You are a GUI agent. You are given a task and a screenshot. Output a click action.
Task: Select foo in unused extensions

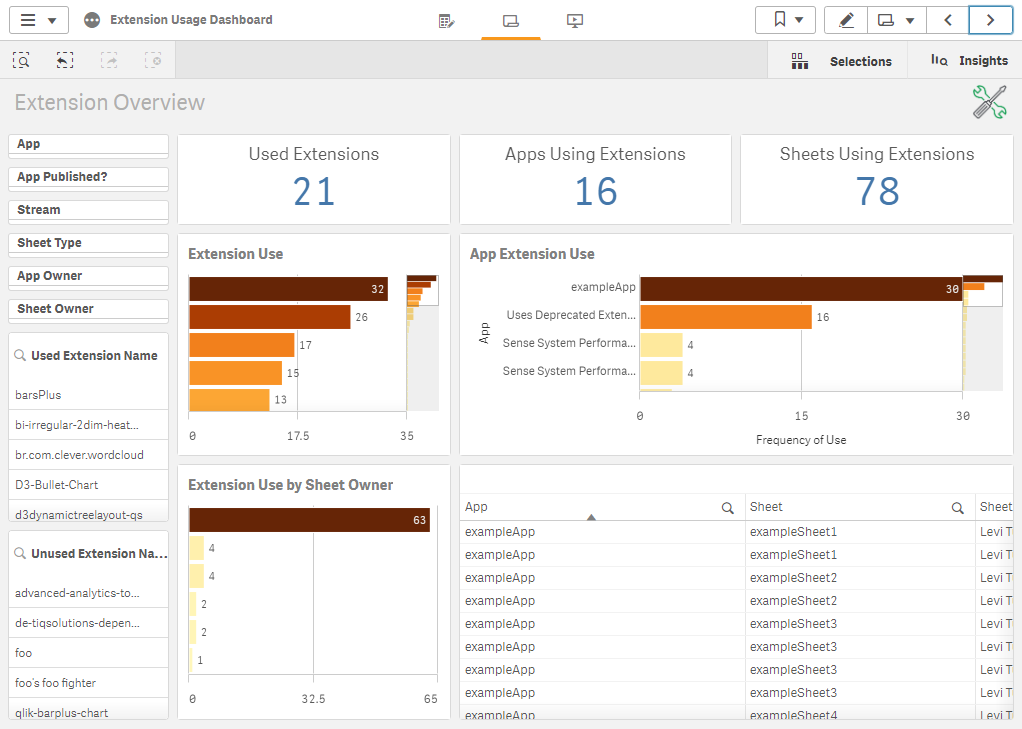[89, 653]
